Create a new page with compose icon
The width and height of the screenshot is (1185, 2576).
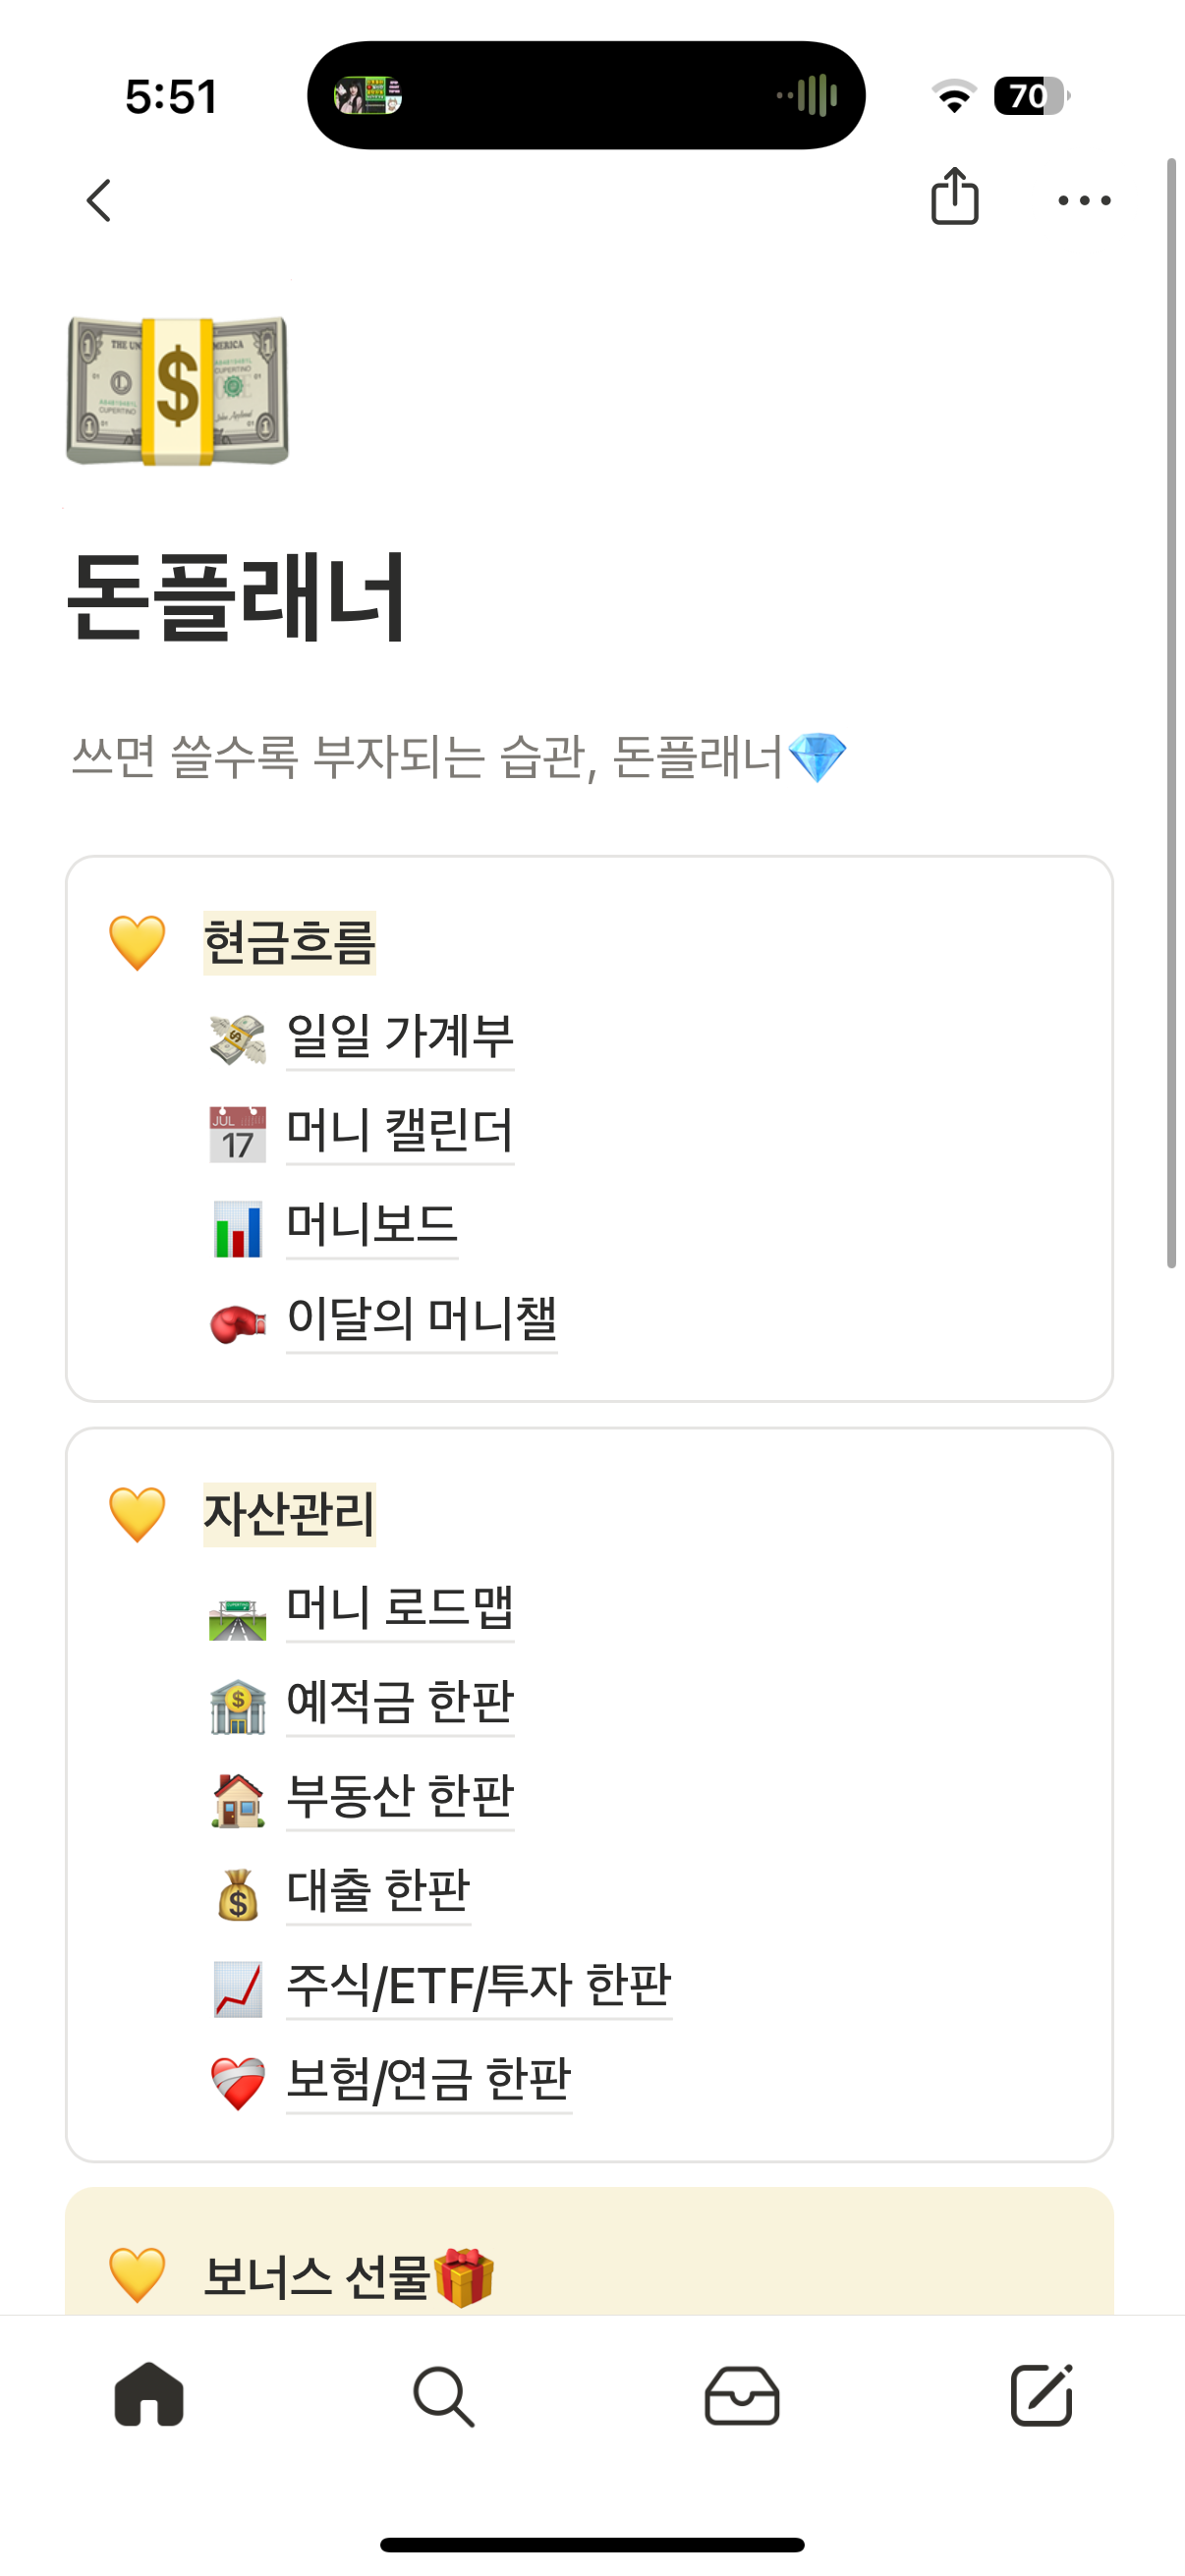pyautogui.click(x=1040, y=2395)
